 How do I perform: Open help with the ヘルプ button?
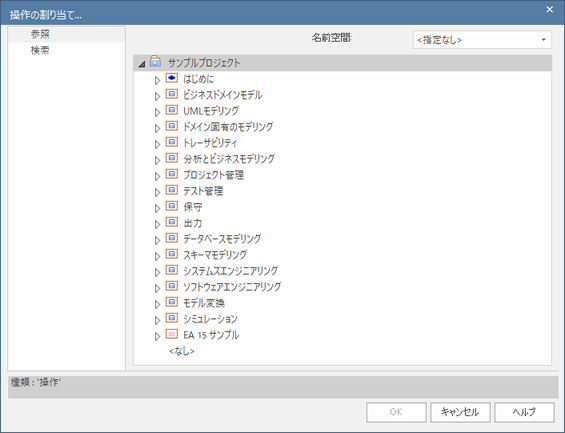524,412
